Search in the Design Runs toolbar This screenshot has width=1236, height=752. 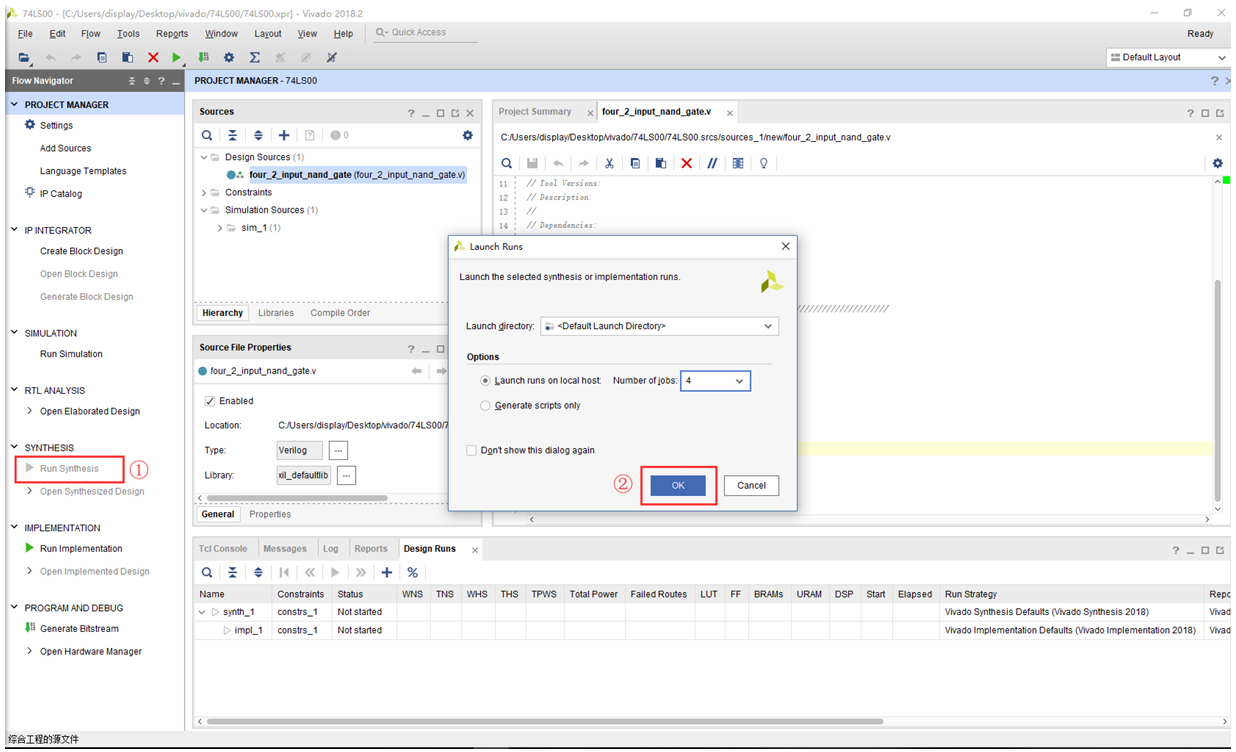point(207,572)
